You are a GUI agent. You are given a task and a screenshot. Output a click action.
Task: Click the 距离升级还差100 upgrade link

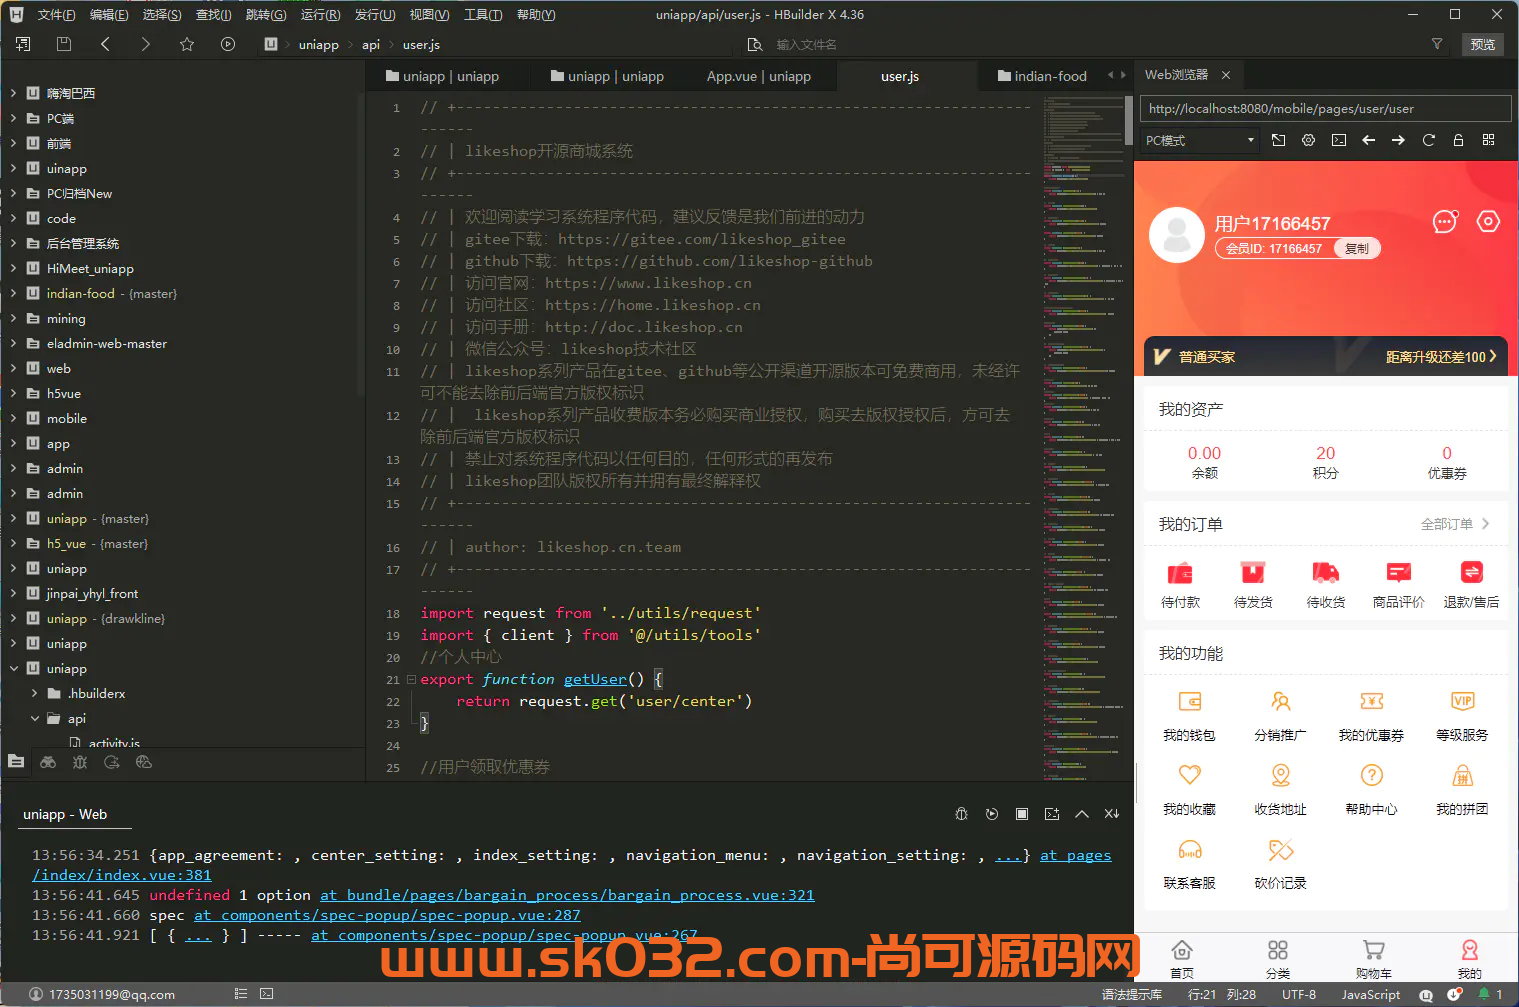pyautogui.click(x=1441, y=357)
